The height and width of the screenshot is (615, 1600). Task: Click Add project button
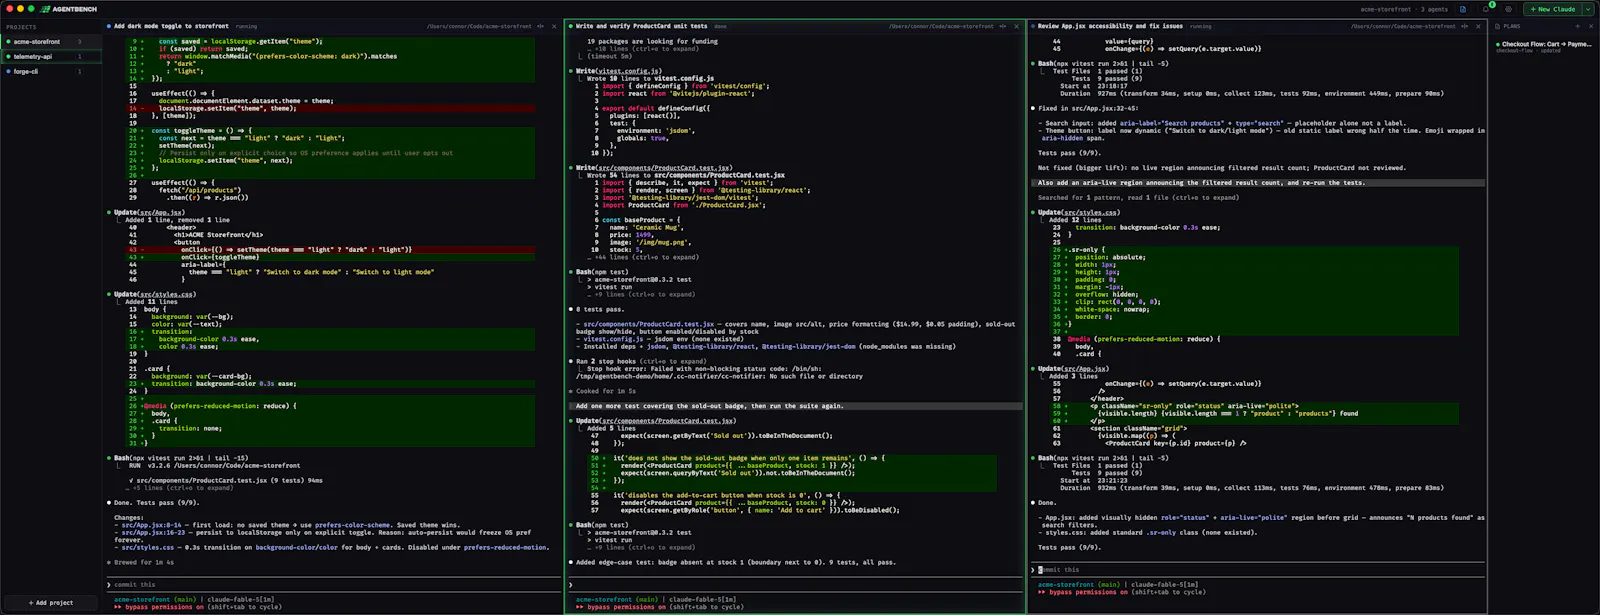pos(51,603)
